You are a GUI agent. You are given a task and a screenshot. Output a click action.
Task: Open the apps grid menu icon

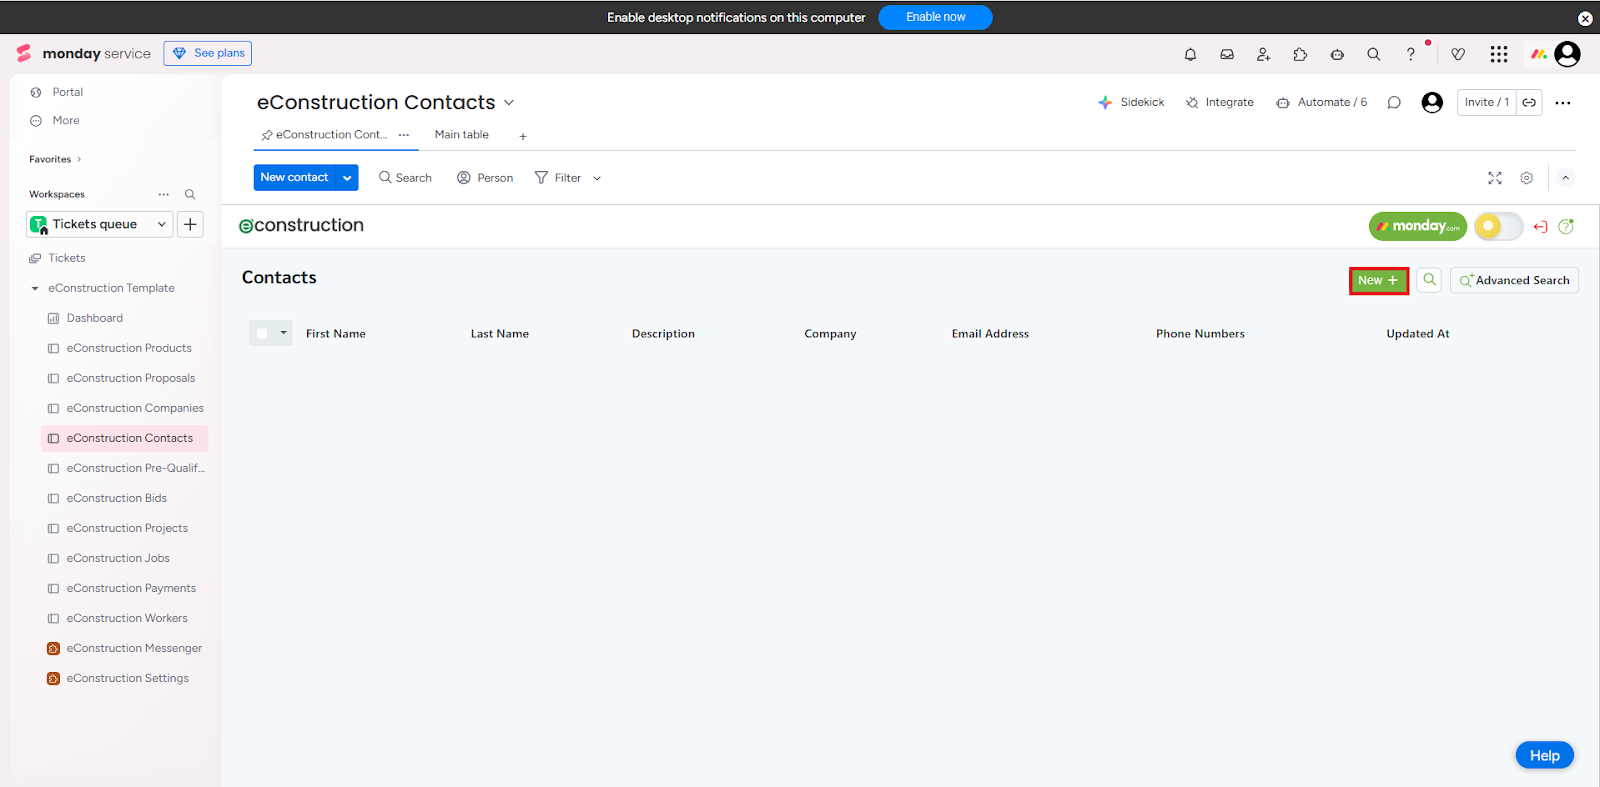[1498, 54]
